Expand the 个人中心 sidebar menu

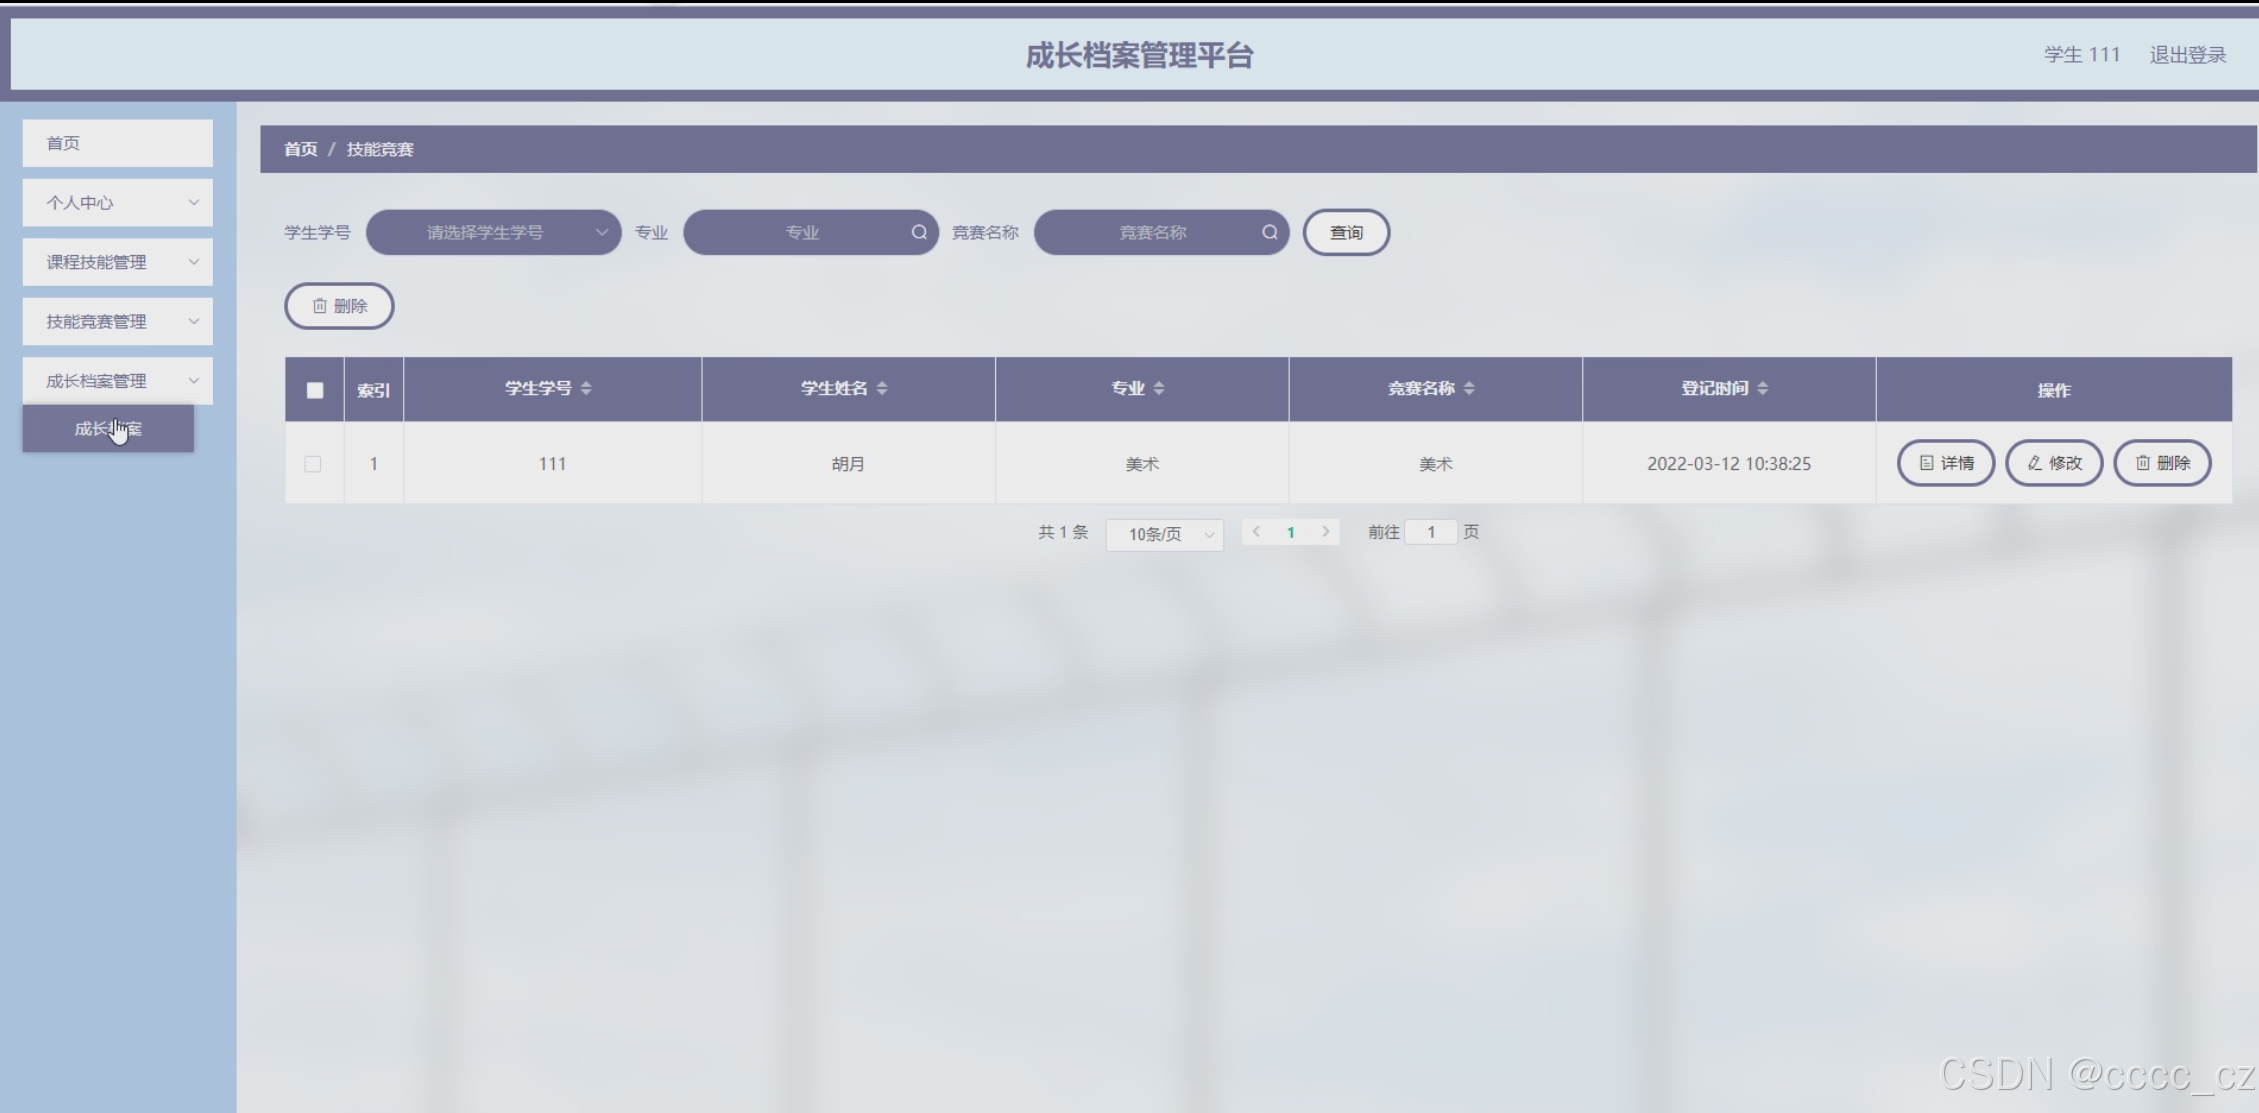tap(117, 203)
